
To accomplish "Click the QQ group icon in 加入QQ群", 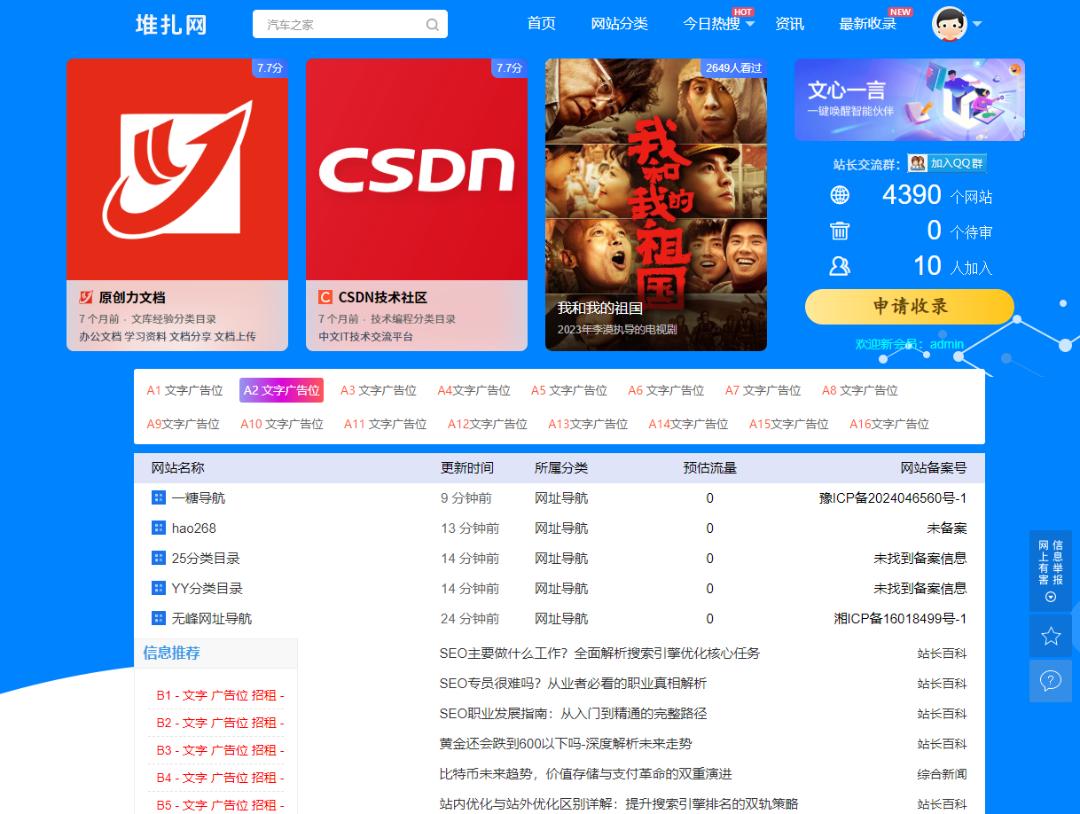I will tap(917, 163).
